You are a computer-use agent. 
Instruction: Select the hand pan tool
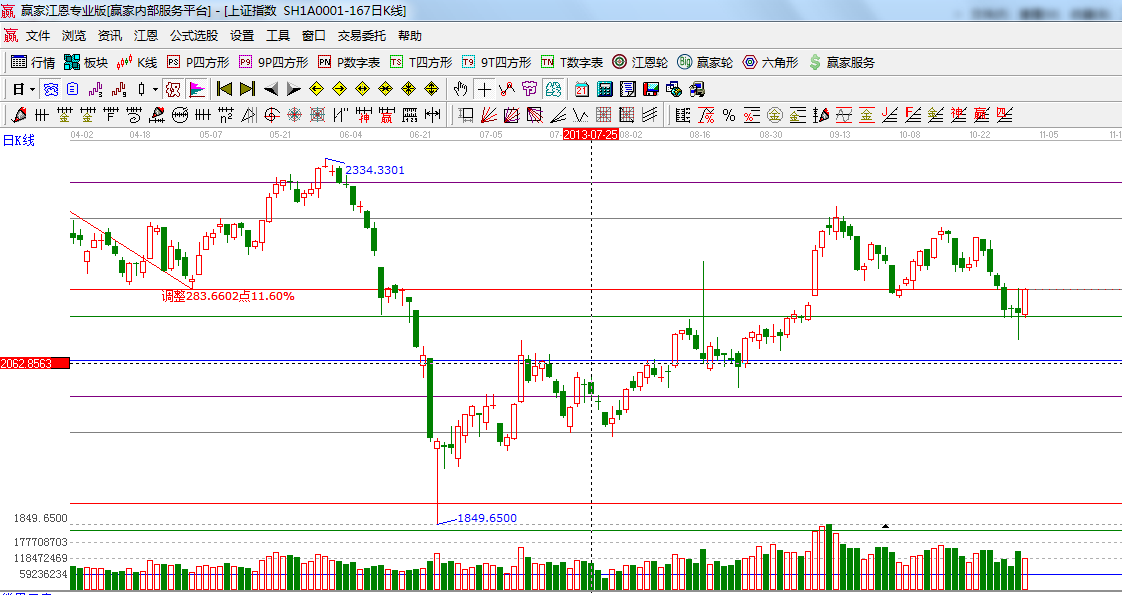(461, 89)
